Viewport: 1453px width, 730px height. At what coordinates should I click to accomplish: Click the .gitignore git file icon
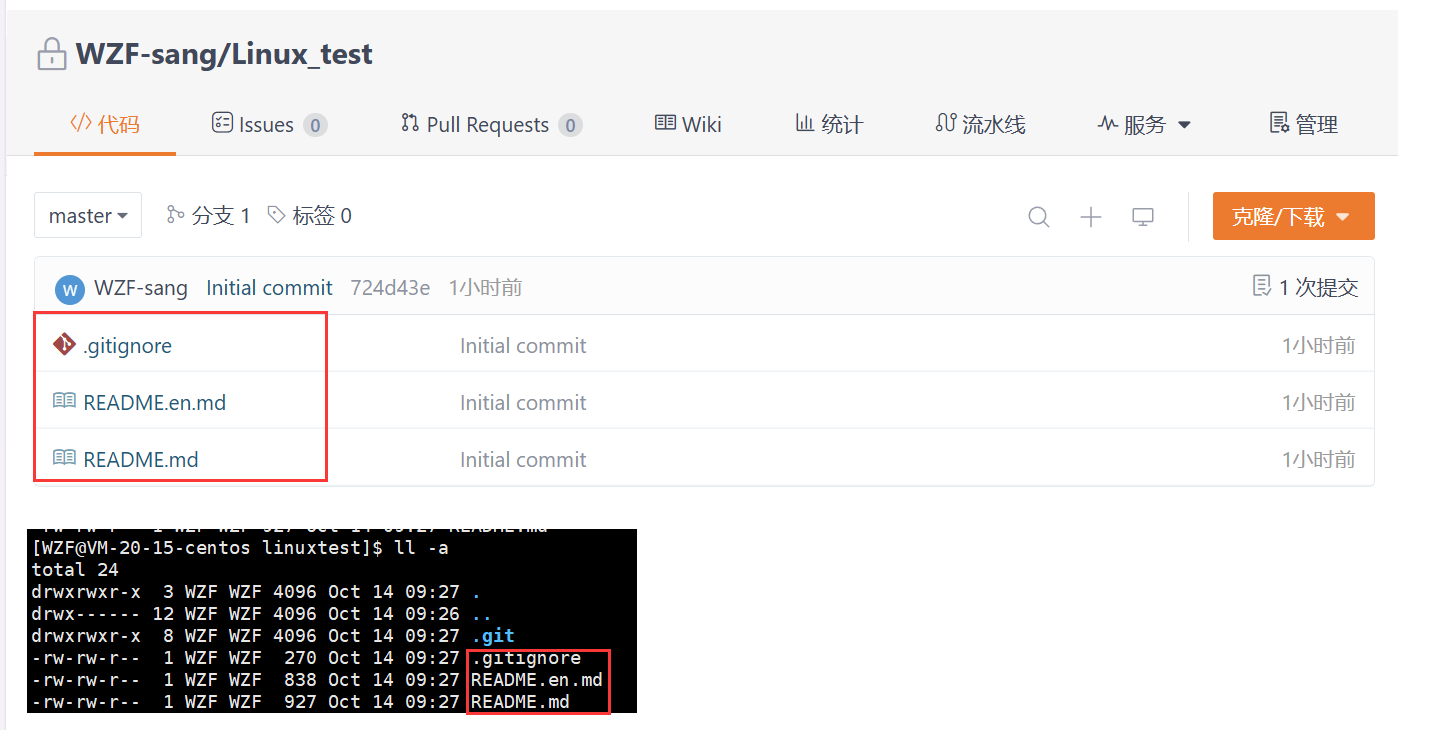[x=64, y=345]
